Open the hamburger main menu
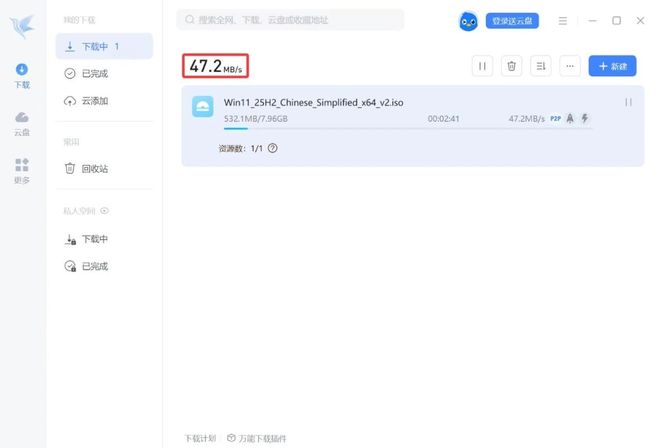Image resolution: width=660 pixels, height=448 pixels. tap(563, 21)
